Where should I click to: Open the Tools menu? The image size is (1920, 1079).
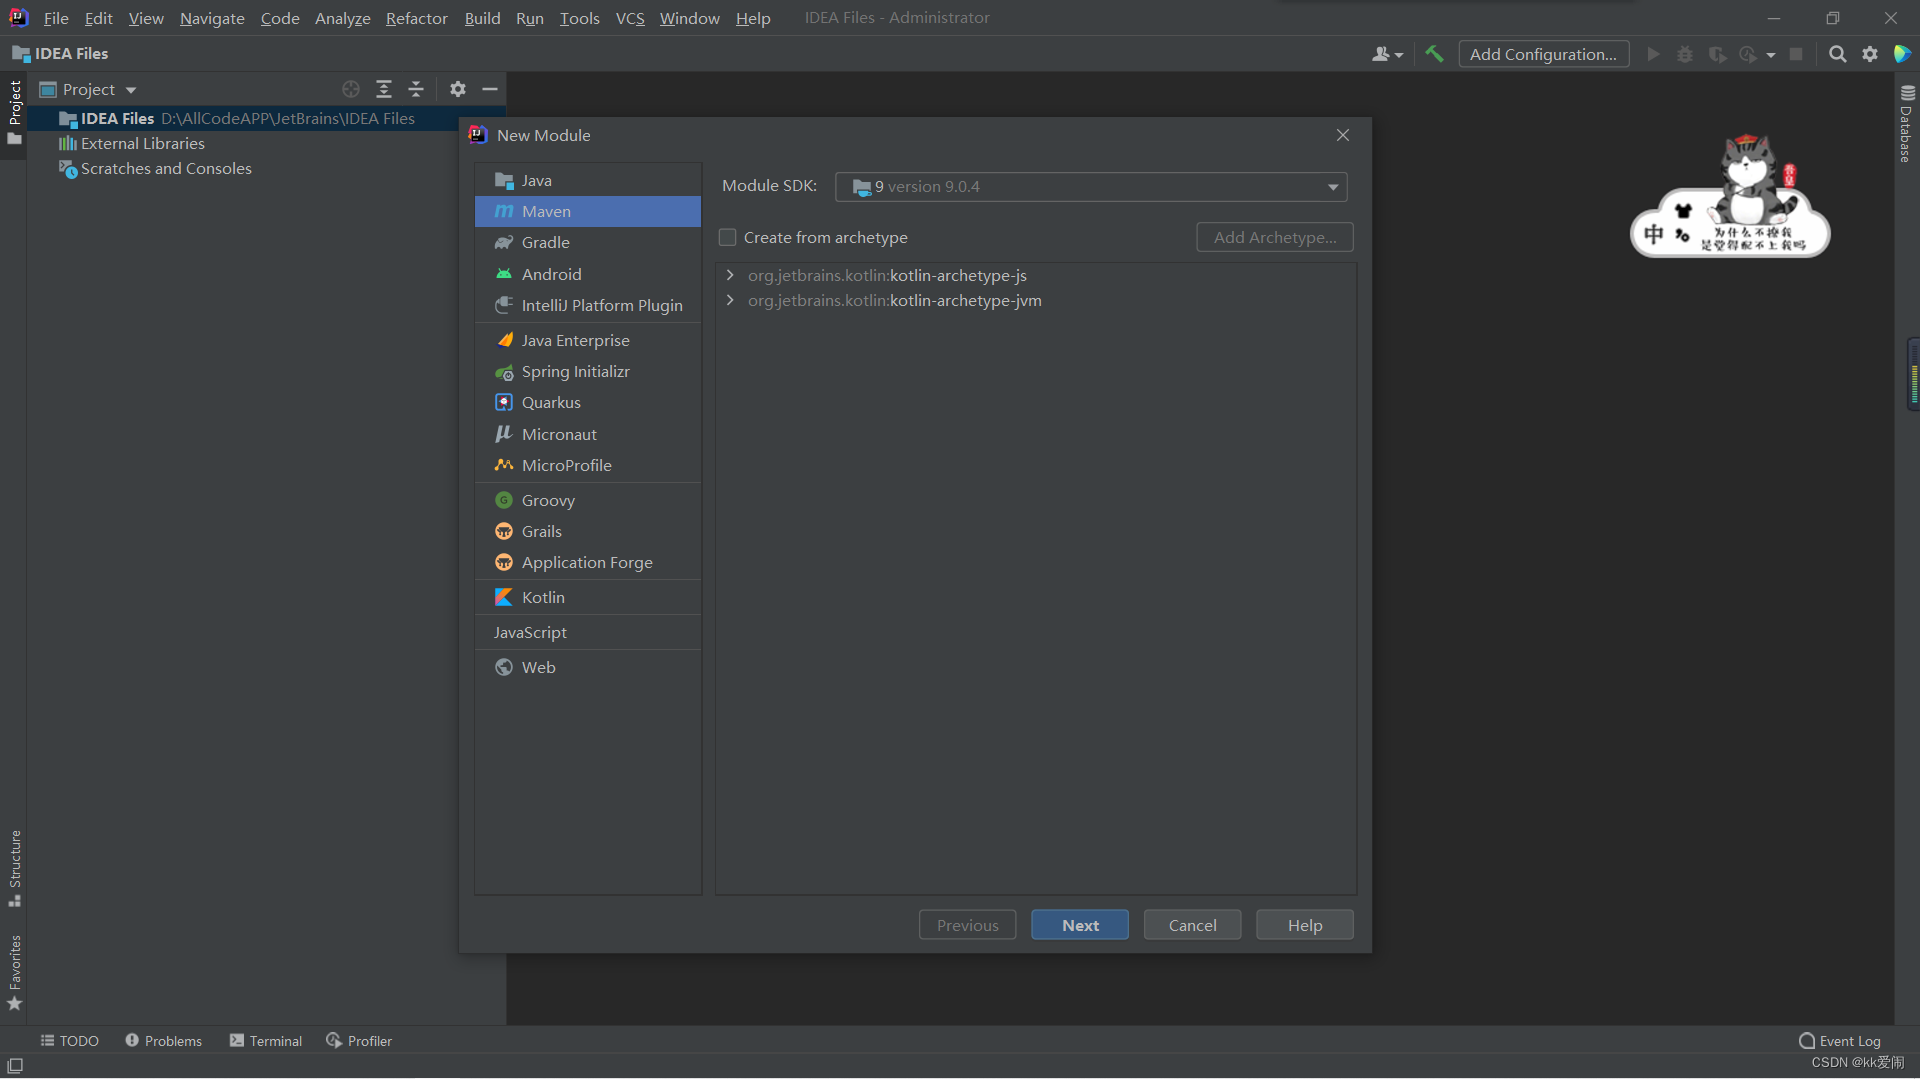pyautogui.click(x=579, y=18)
